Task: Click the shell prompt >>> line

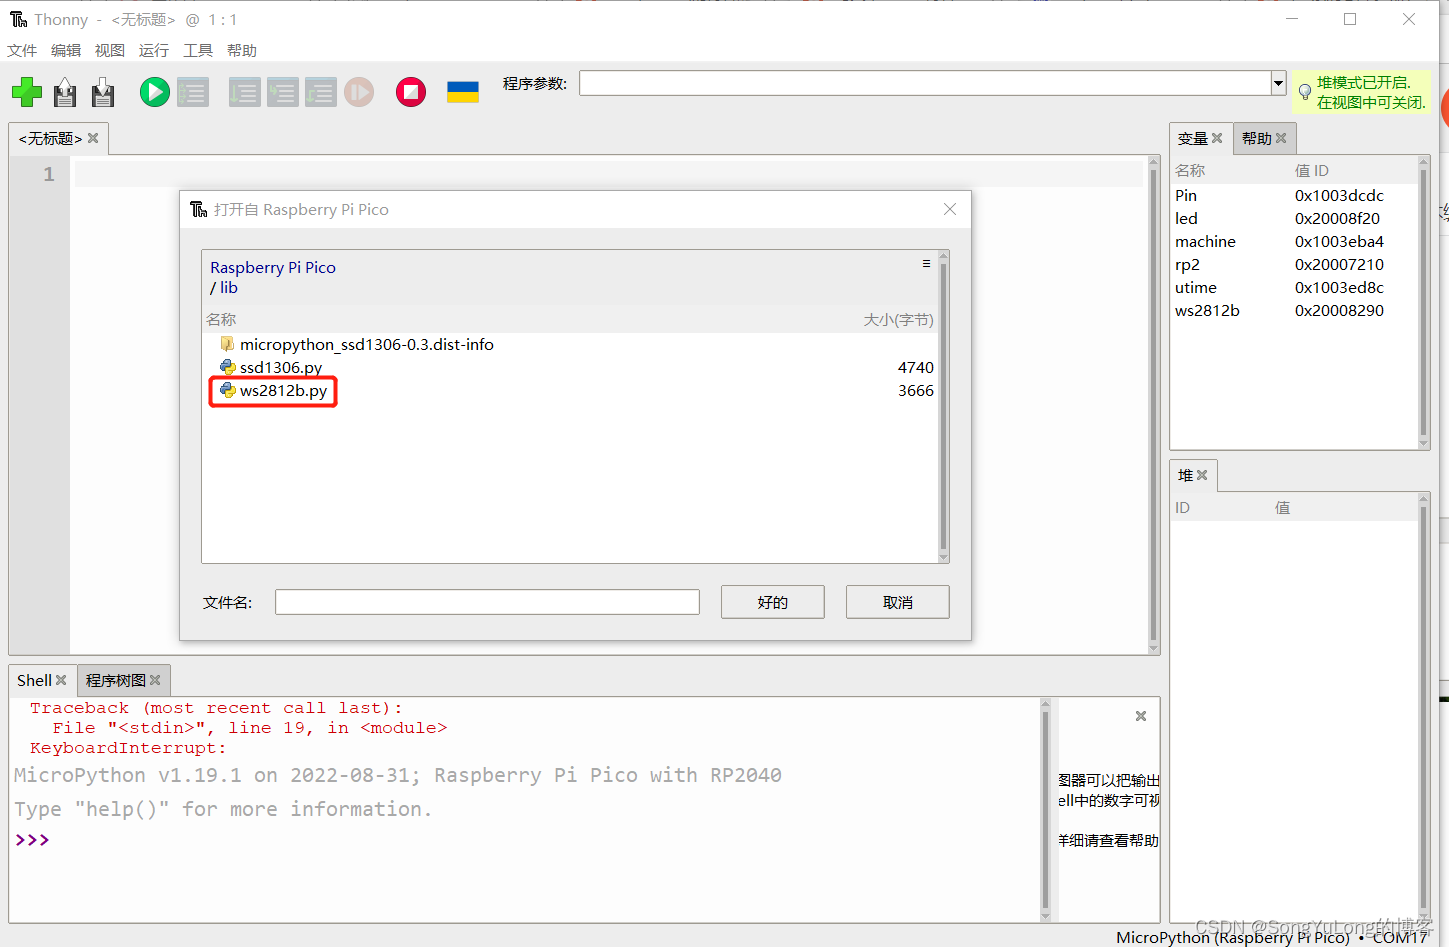Action: coord(32,840)
